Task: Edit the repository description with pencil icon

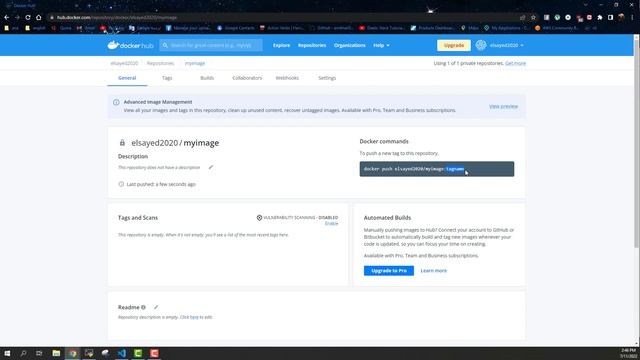Action: click(x=211, y=167)
